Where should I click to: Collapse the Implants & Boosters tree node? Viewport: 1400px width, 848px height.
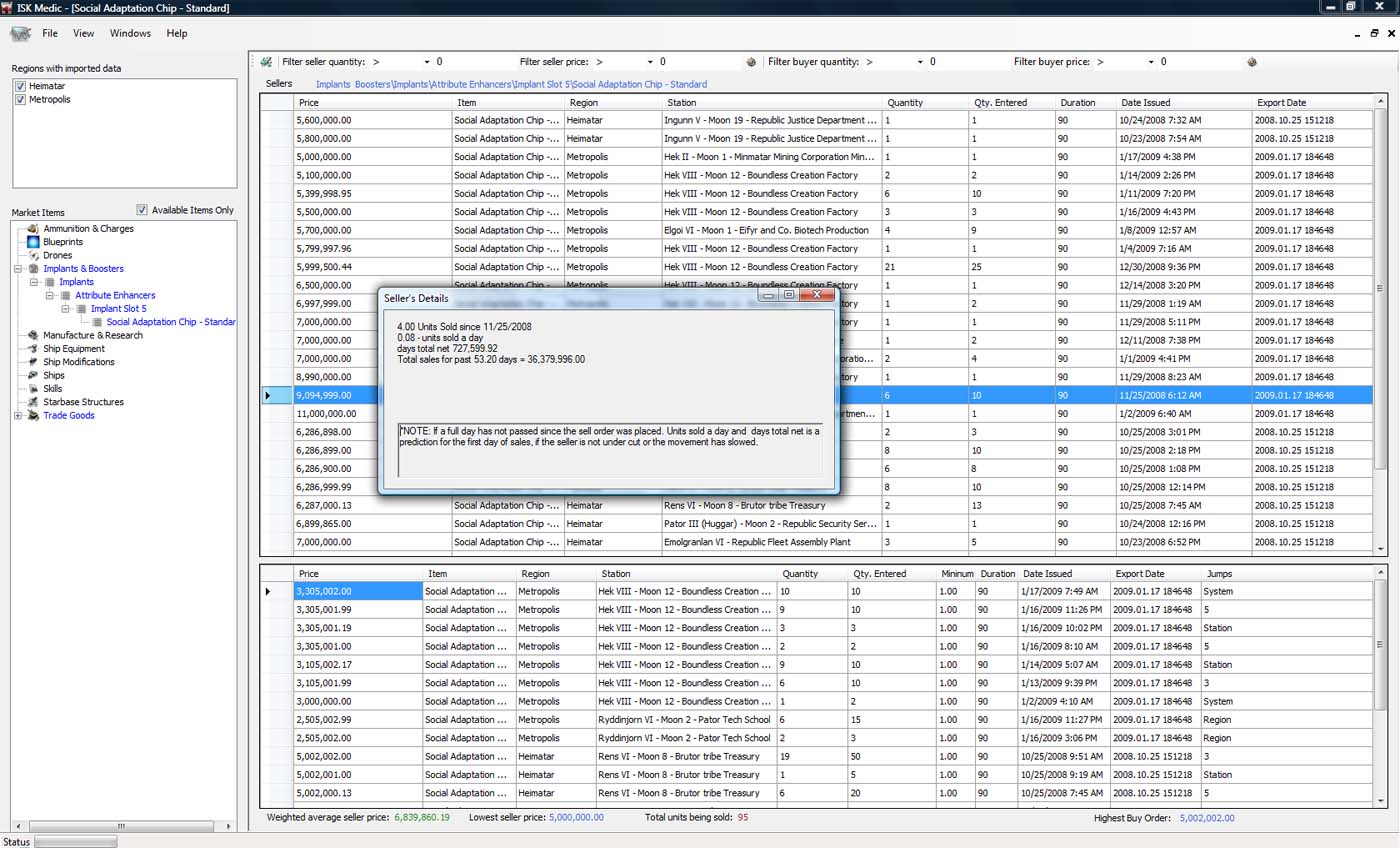click(x=18, y=269)
